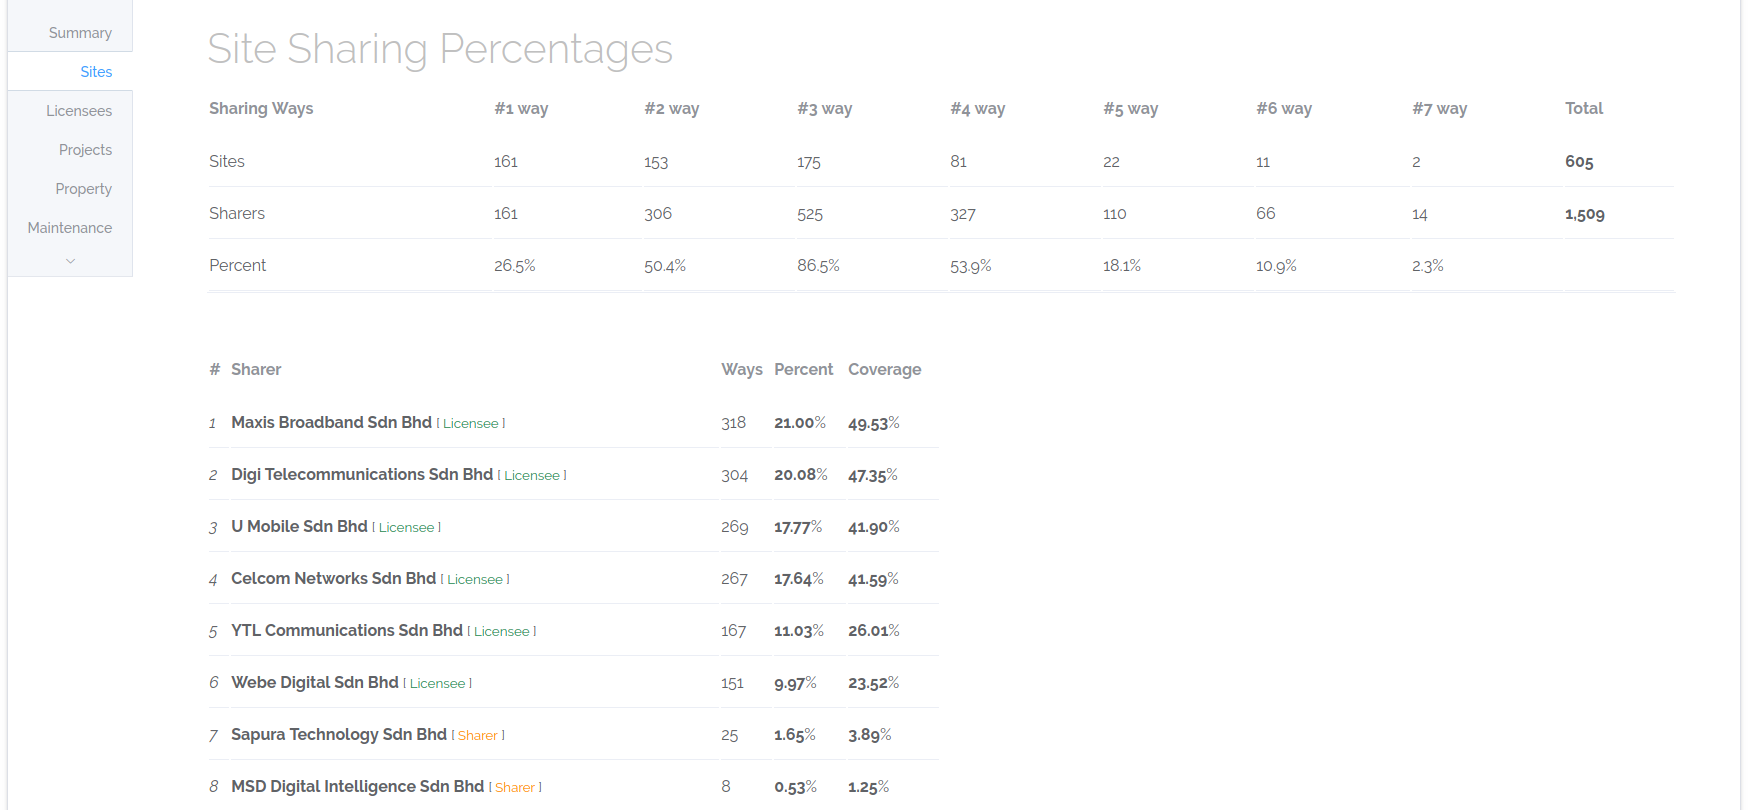Click the 50.4% cell under #2 way

[x=665, y=266]
